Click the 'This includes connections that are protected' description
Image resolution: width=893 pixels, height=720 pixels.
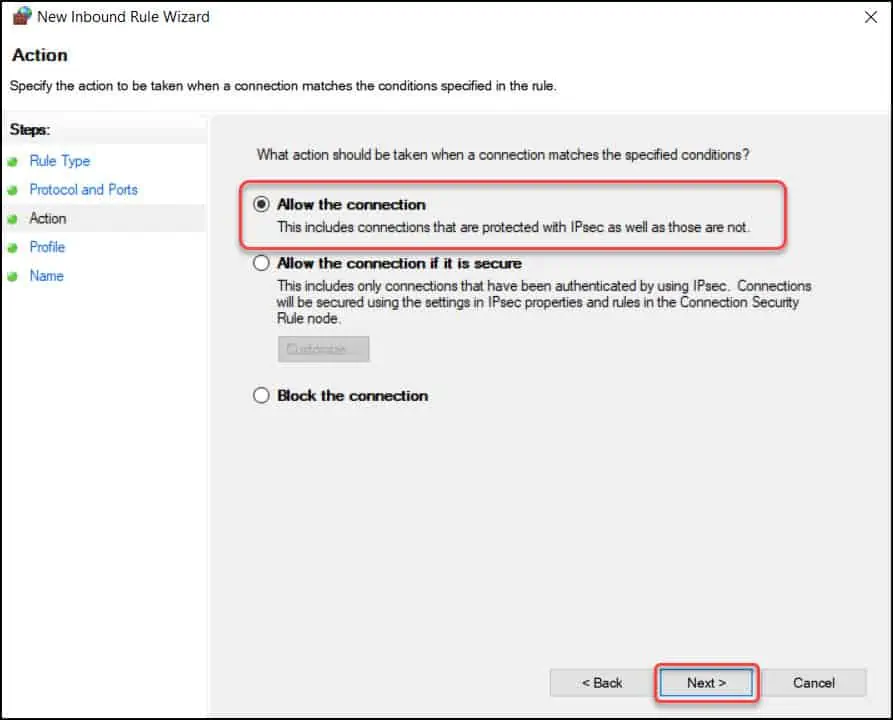pos(513,227)
